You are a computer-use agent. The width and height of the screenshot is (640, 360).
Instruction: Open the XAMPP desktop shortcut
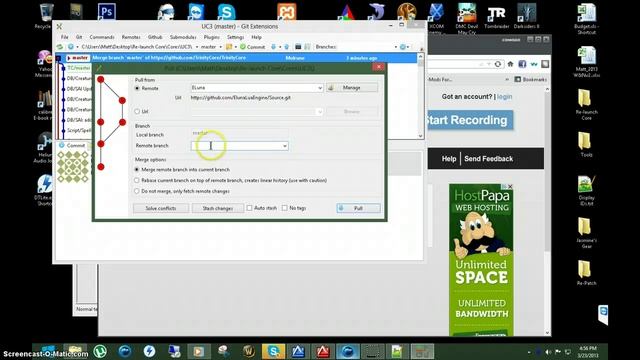tap(286, 11)
